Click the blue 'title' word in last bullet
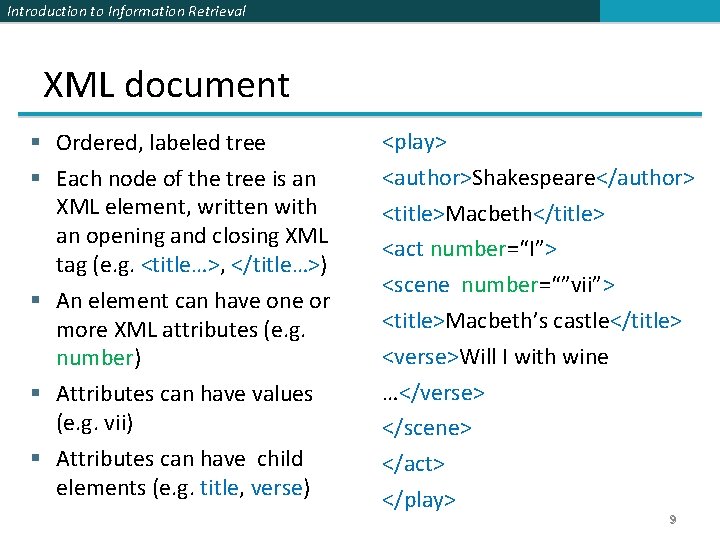Viewport: 720px width, 540px height. click(x=219, y=488)
